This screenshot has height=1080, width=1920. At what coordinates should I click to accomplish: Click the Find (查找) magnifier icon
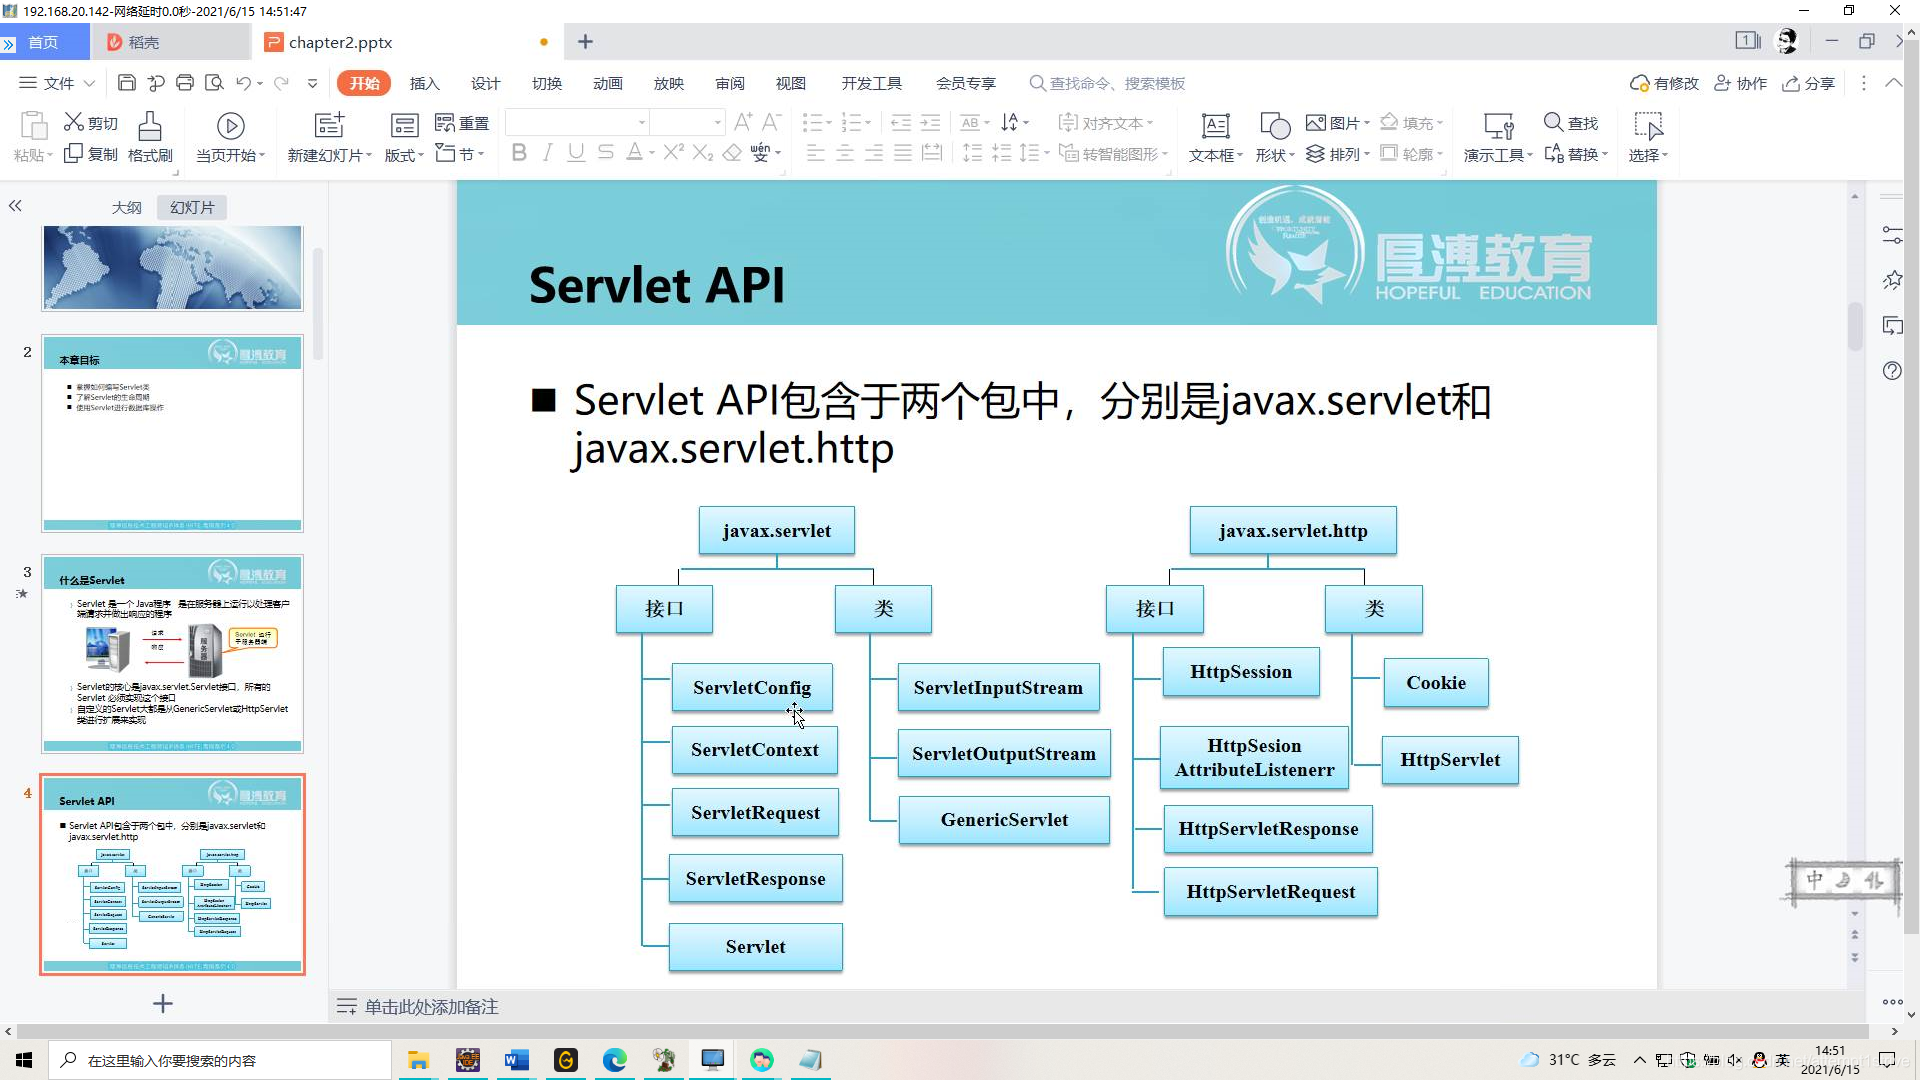1553,122
